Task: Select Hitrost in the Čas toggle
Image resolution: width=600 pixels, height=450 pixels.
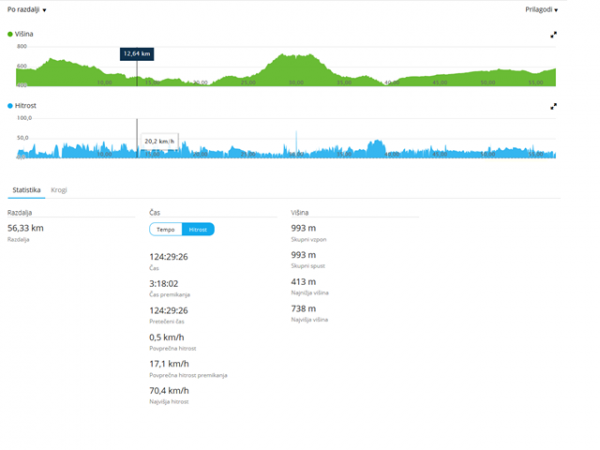Action: 198,229
